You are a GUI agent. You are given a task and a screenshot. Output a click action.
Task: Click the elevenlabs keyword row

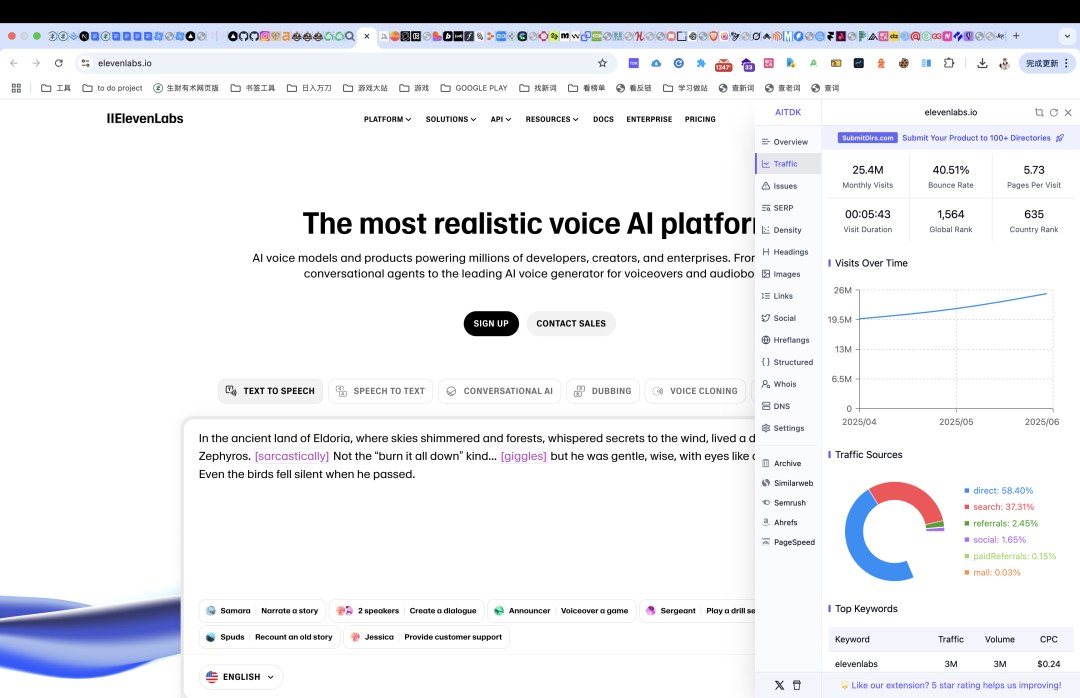951,664
